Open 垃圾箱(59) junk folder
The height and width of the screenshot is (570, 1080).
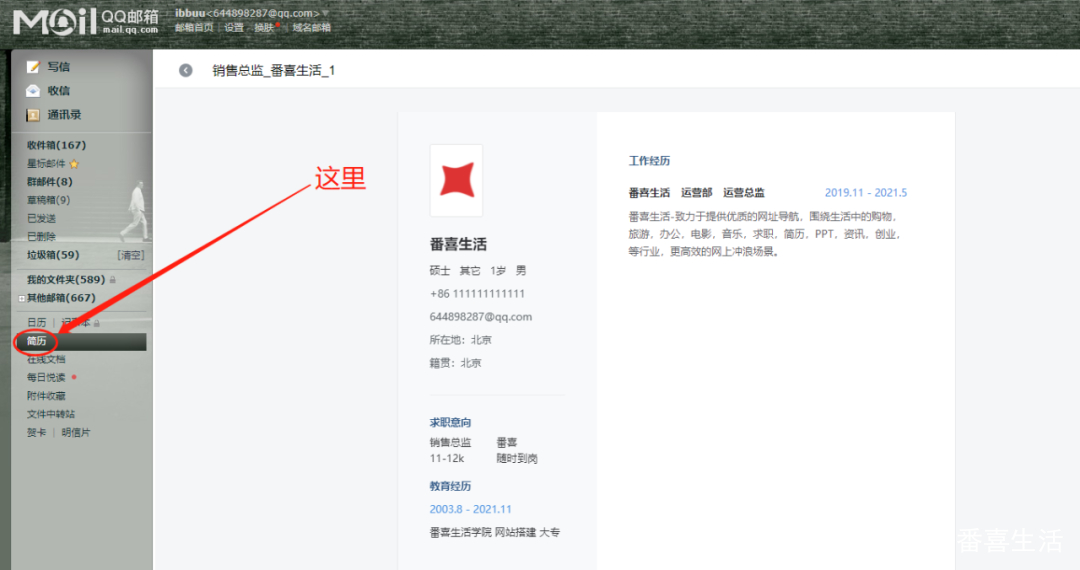tap(53, 255)
